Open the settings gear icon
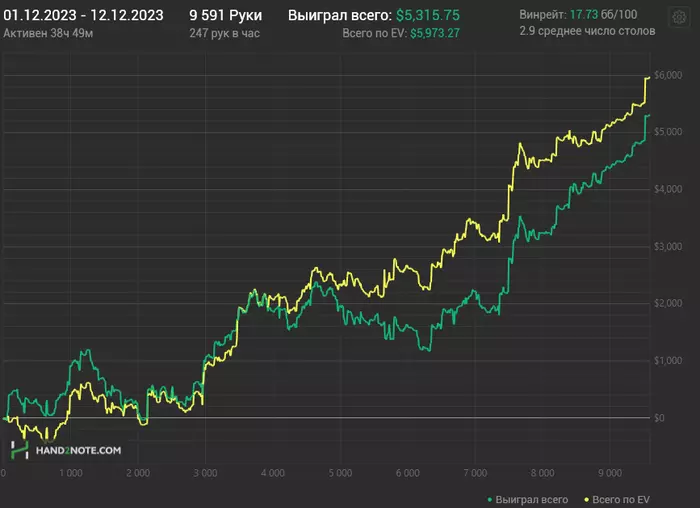The height and width of the screenshot is (508, 700). point(679,18)
